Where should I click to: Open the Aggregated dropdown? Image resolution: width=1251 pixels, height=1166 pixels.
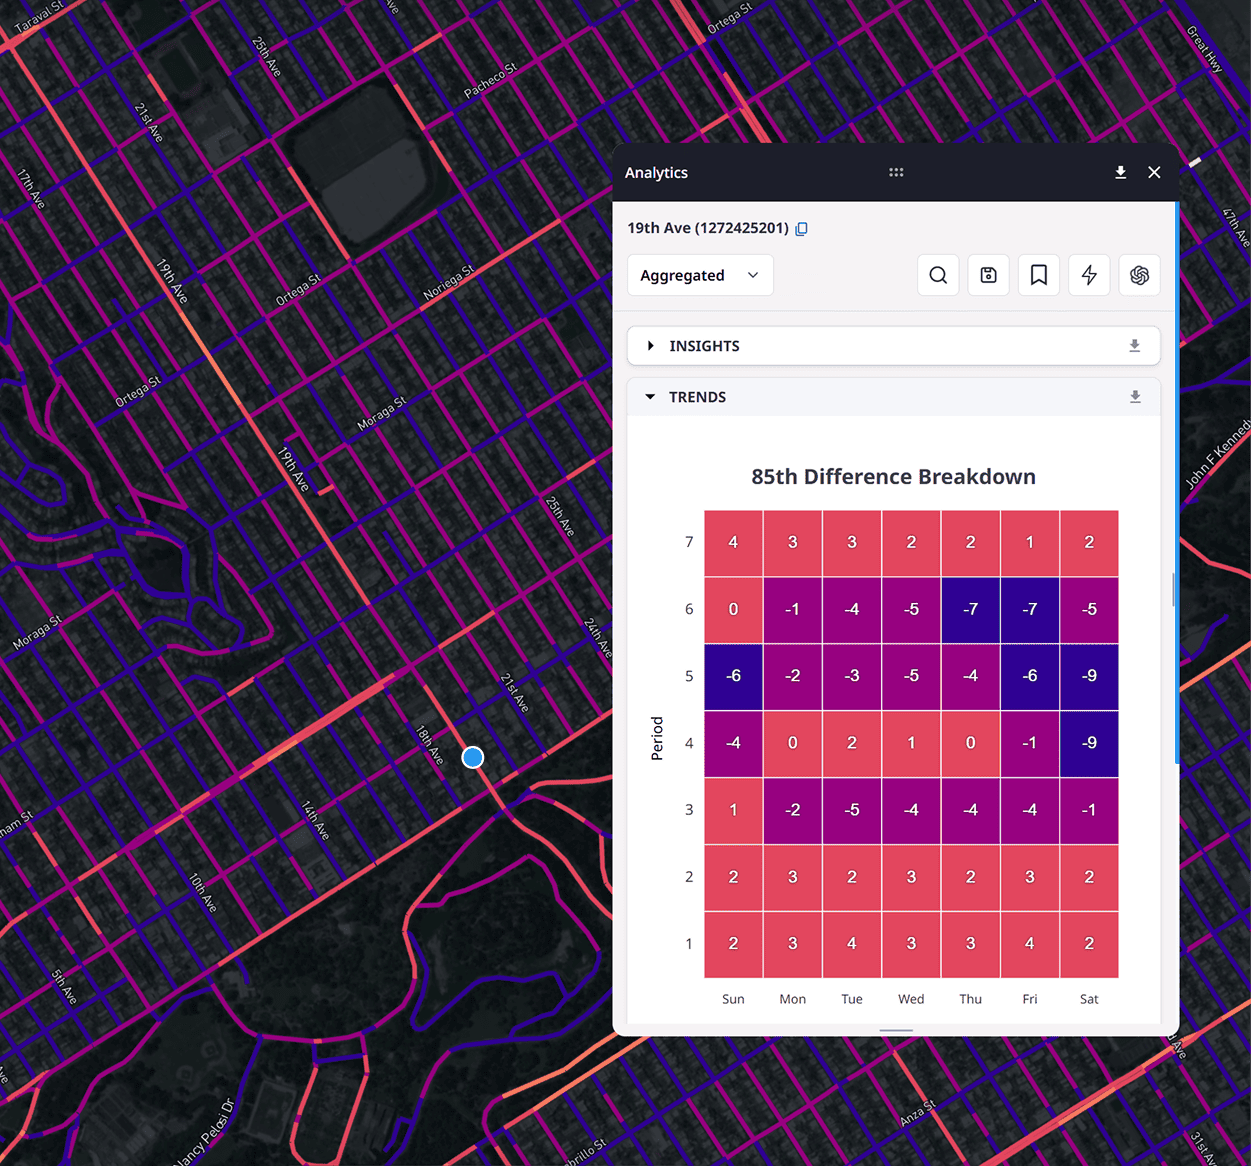[700, 275]
